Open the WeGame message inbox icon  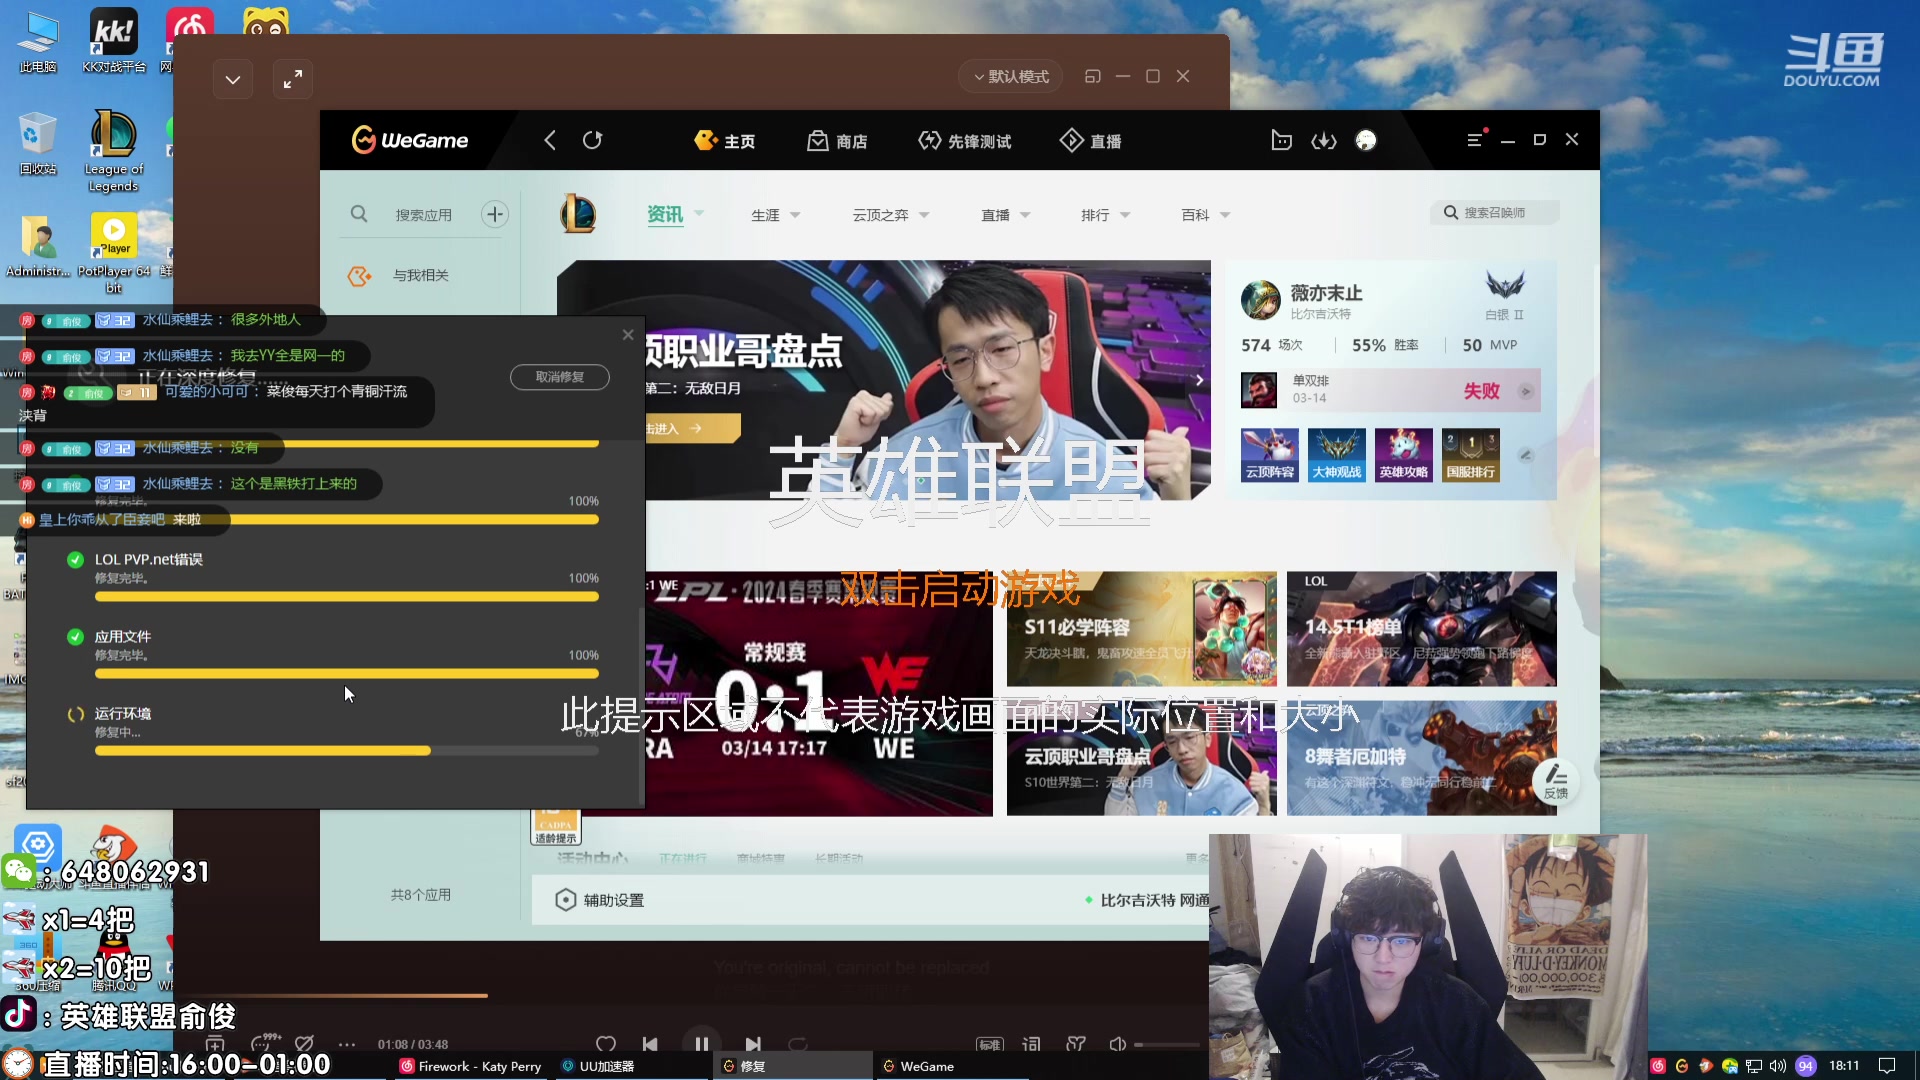(1281, 140)
